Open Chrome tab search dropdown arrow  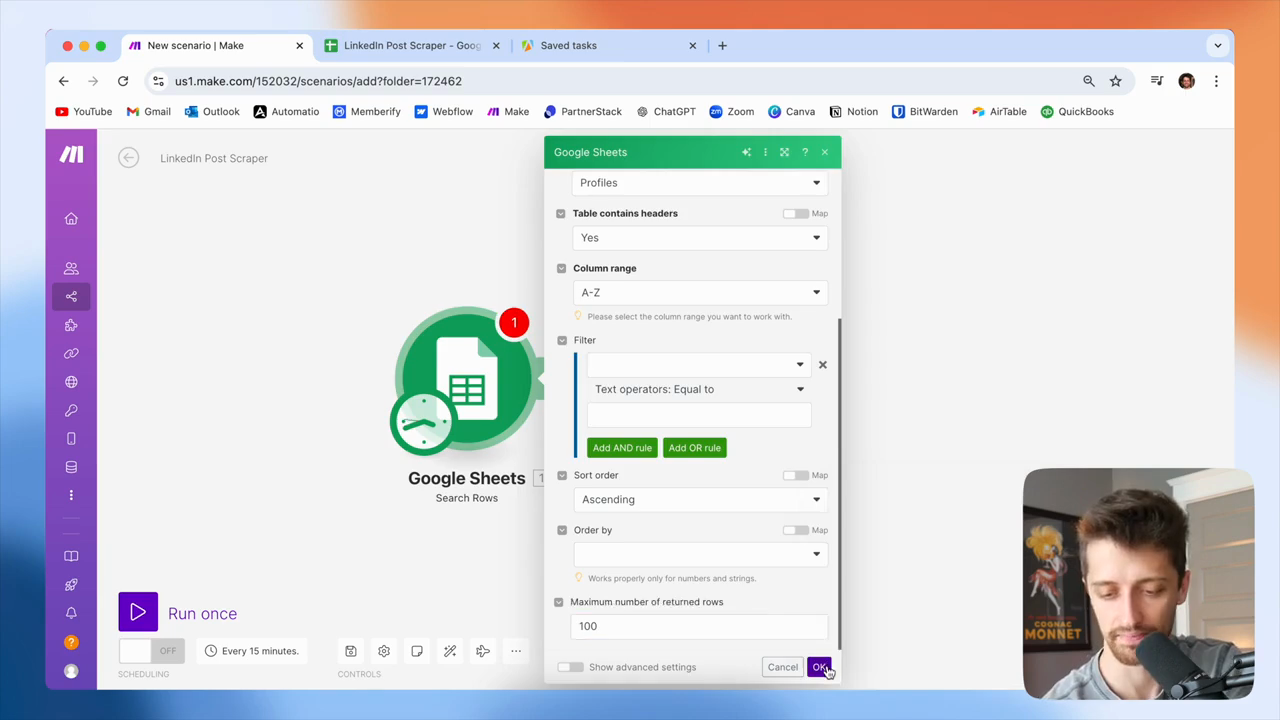click(1218, 45)
